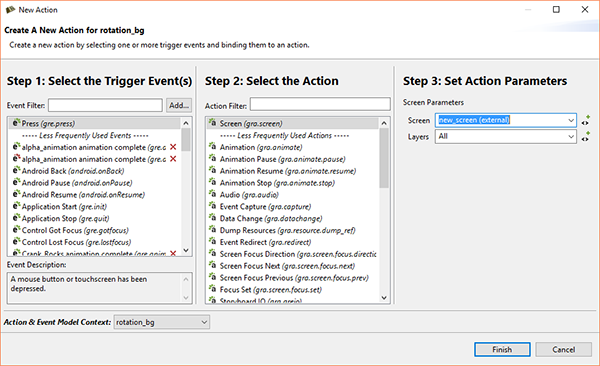This screenshot has height=366, width=600.
Task: Click the Control Lost Focus event icon
Action: pos(16,242)
